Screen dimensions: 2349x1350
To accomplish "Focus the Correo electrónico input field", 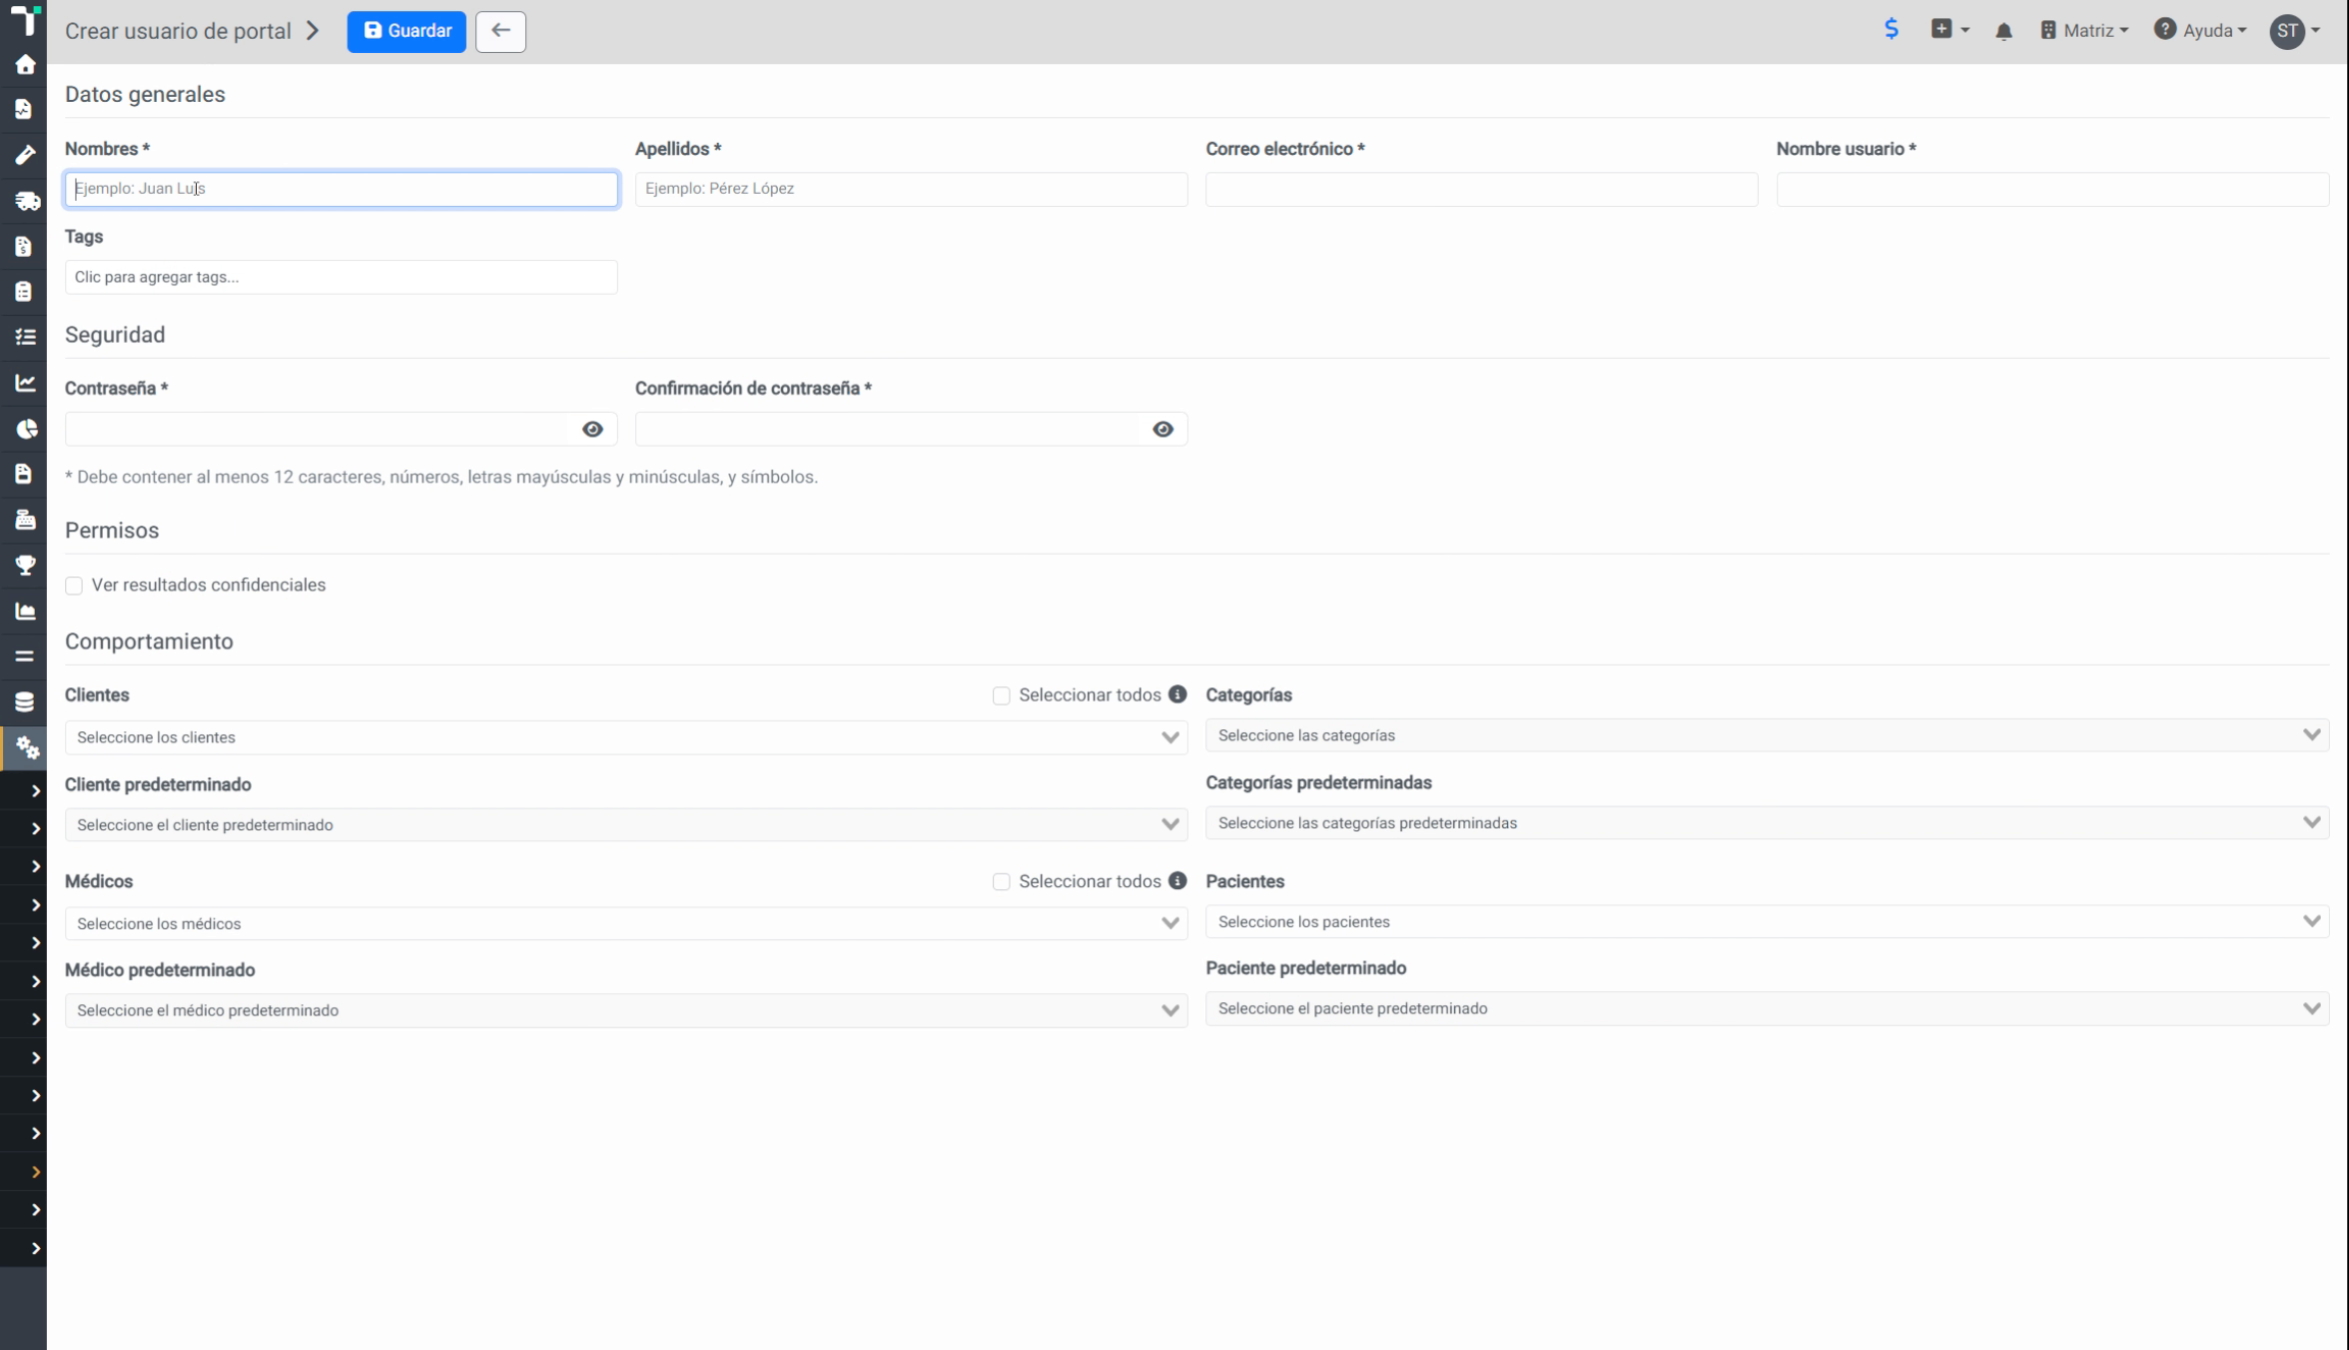I will (x=1481, y=188).
